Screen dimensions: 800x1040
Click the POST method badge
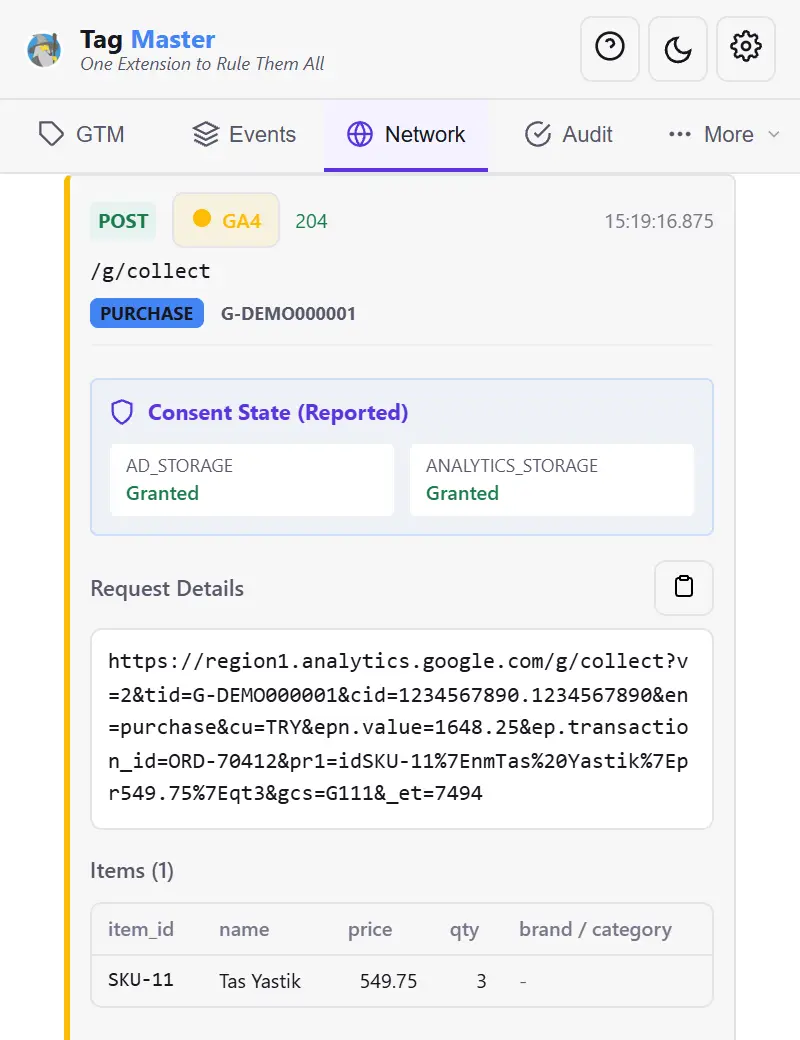[123, 221]
